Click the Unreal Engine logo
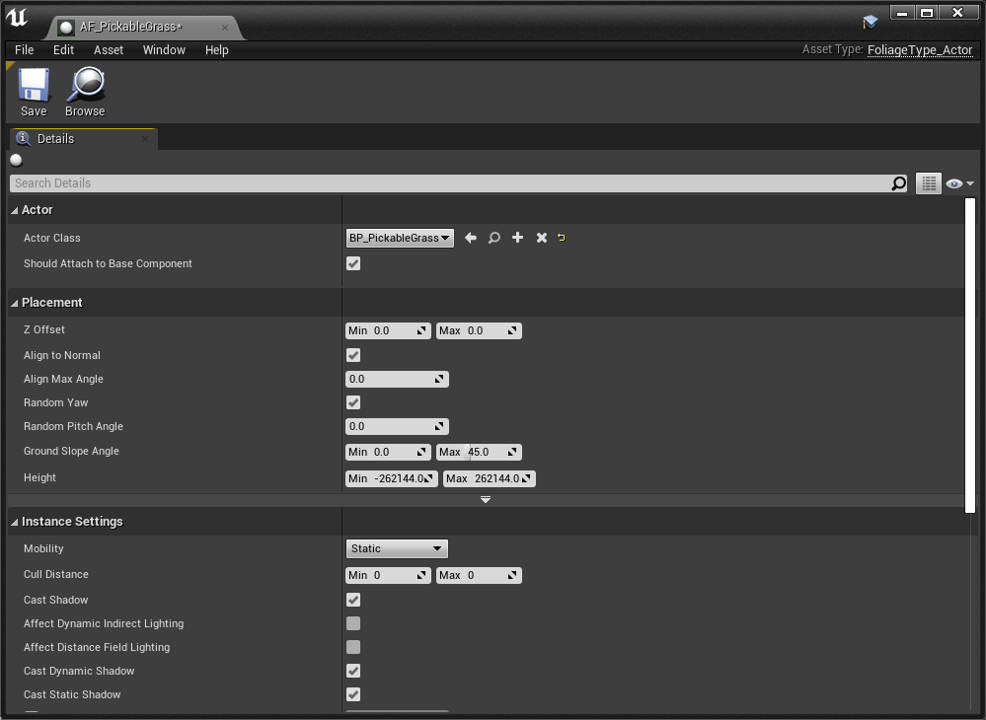The height and width of the screenshot is (720, 986). click(x=16, y=18)
